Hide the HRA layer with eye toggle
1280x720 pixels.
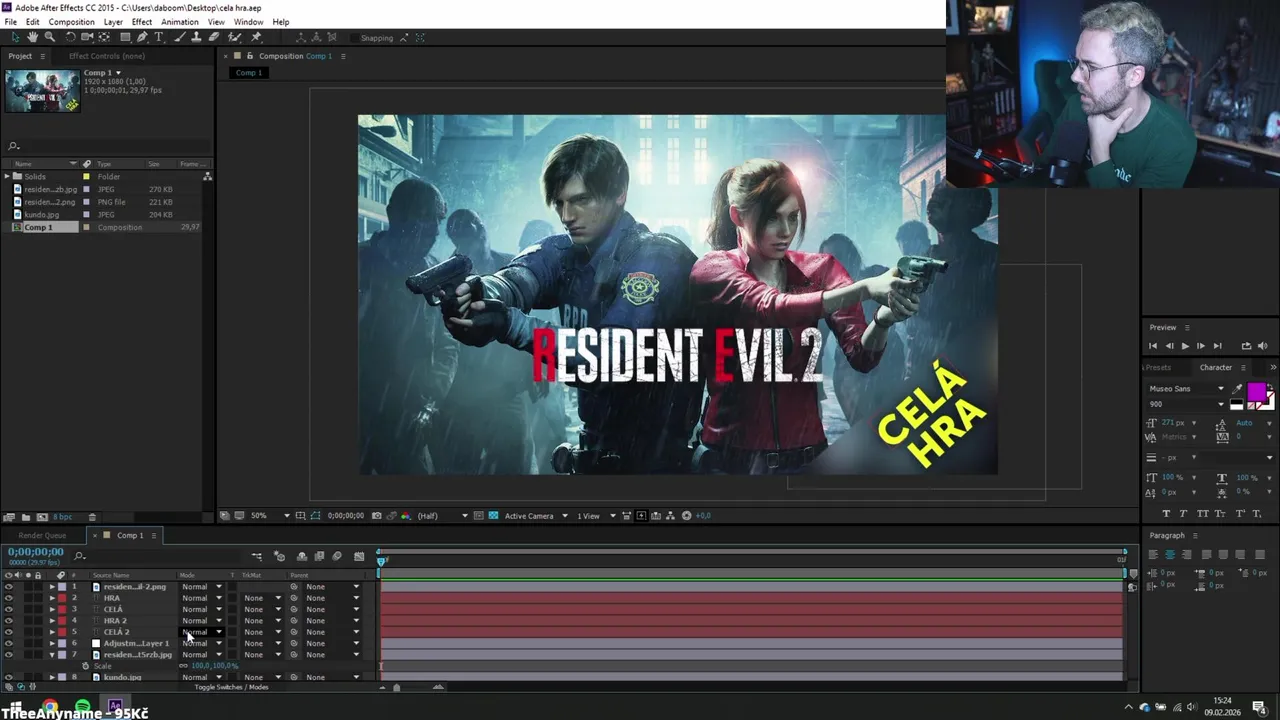(x=9, y=598)
